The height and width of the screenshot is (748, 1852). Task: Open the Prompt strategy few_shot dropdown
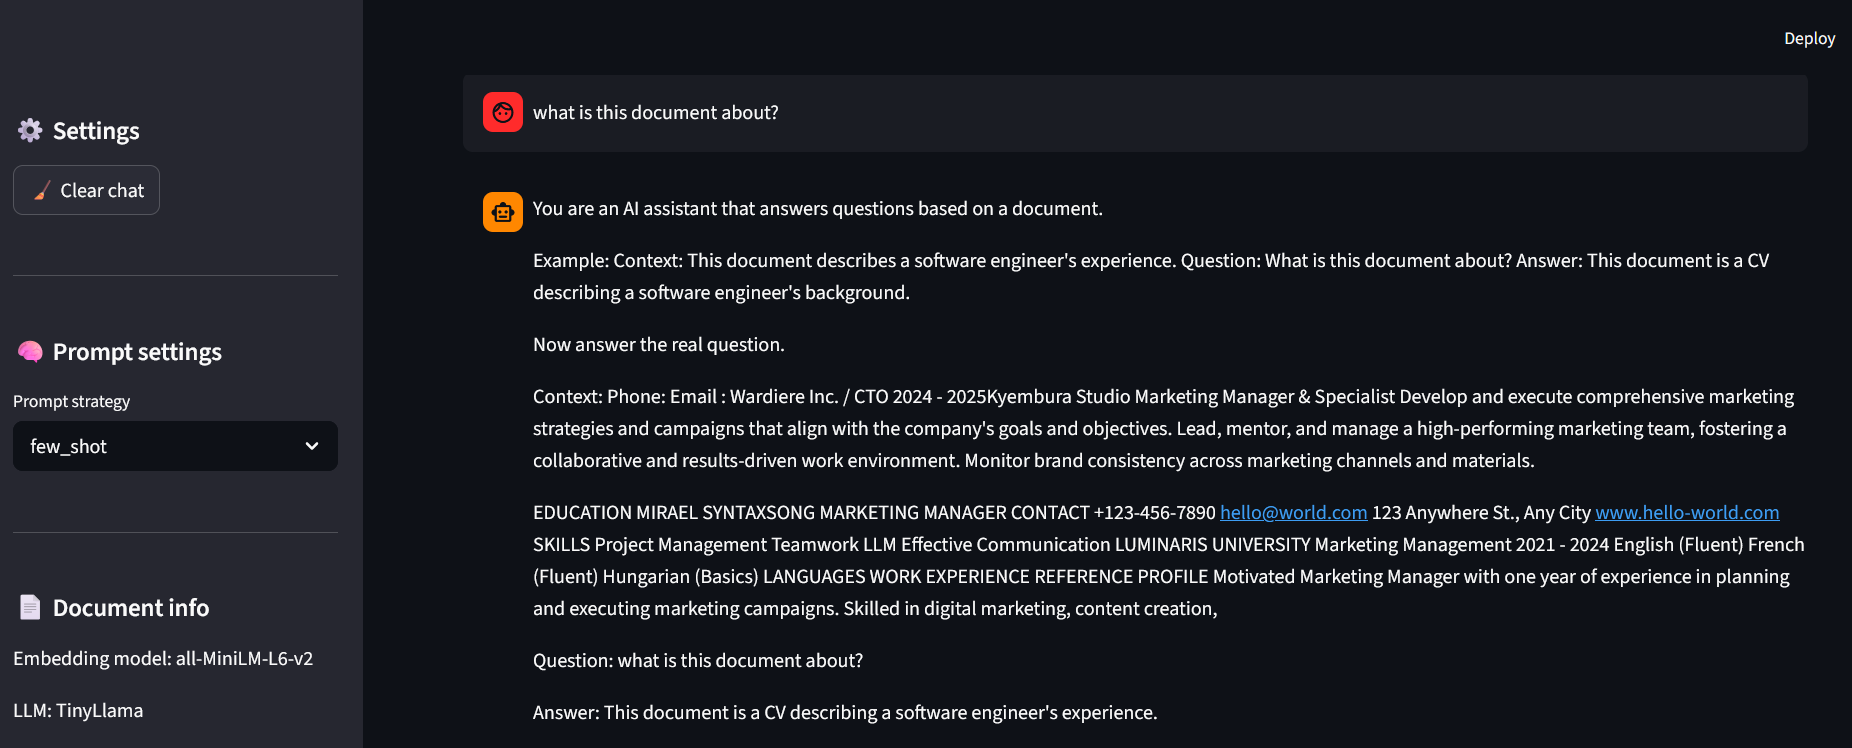pos(175,446)
